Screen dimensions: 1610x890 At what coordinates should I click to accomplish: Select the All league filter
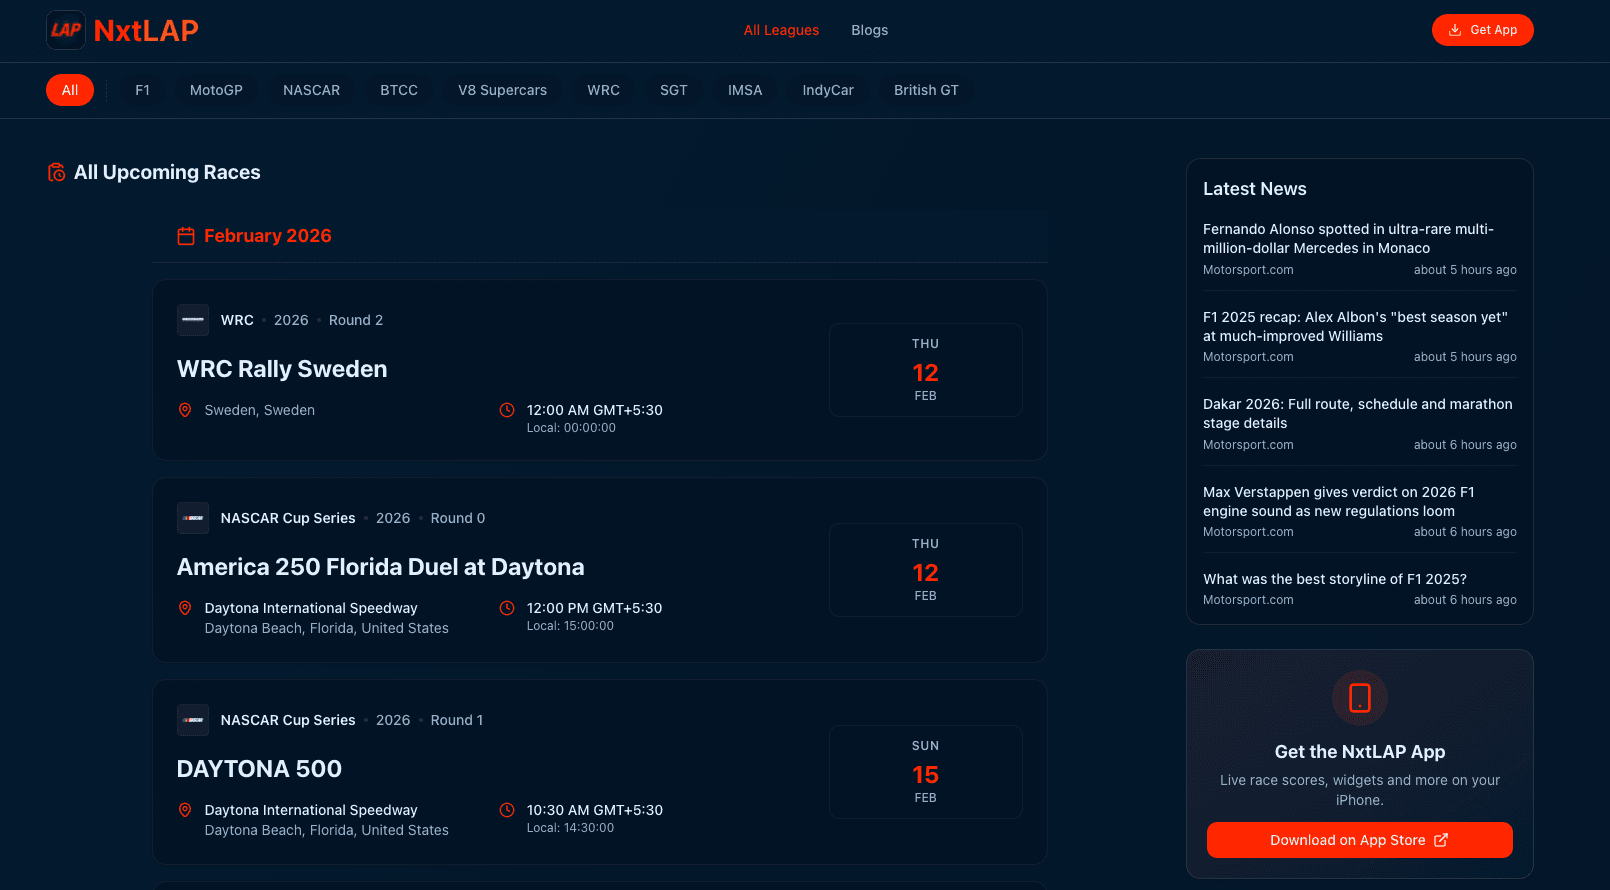70,90
